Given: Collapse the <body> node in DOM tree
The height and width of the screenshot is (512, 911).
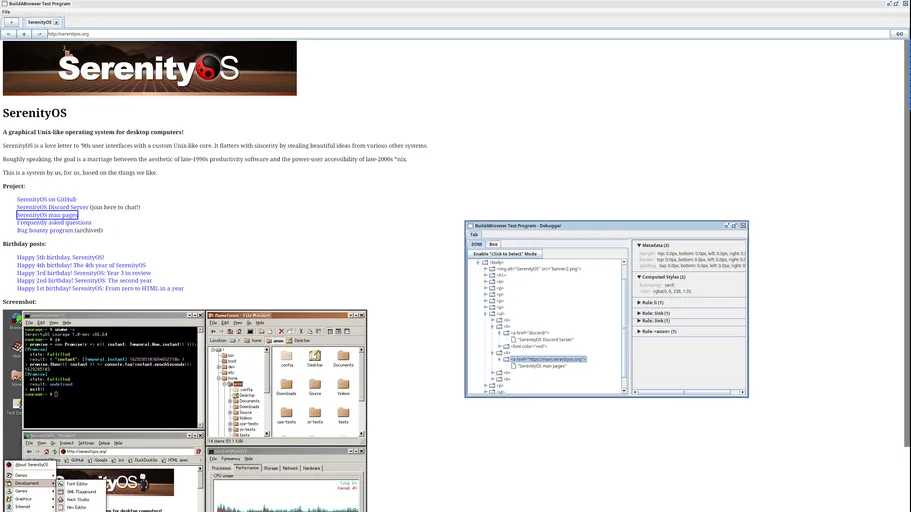Looking at the screenshot, I should [478, 263].
